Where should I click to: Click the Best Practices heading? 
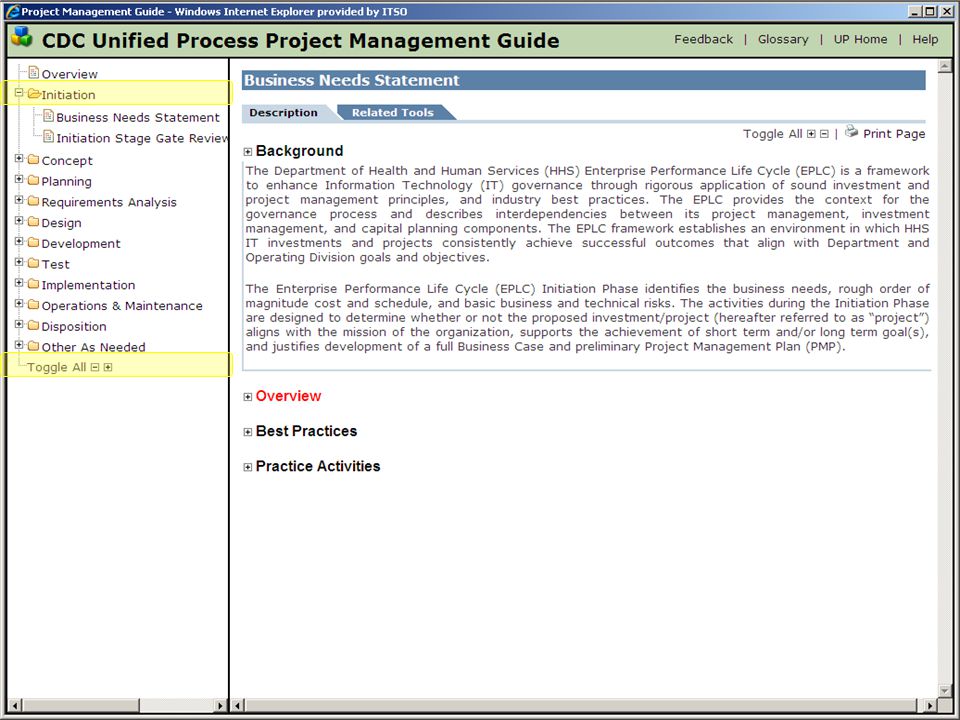click(x=306, y=431)
